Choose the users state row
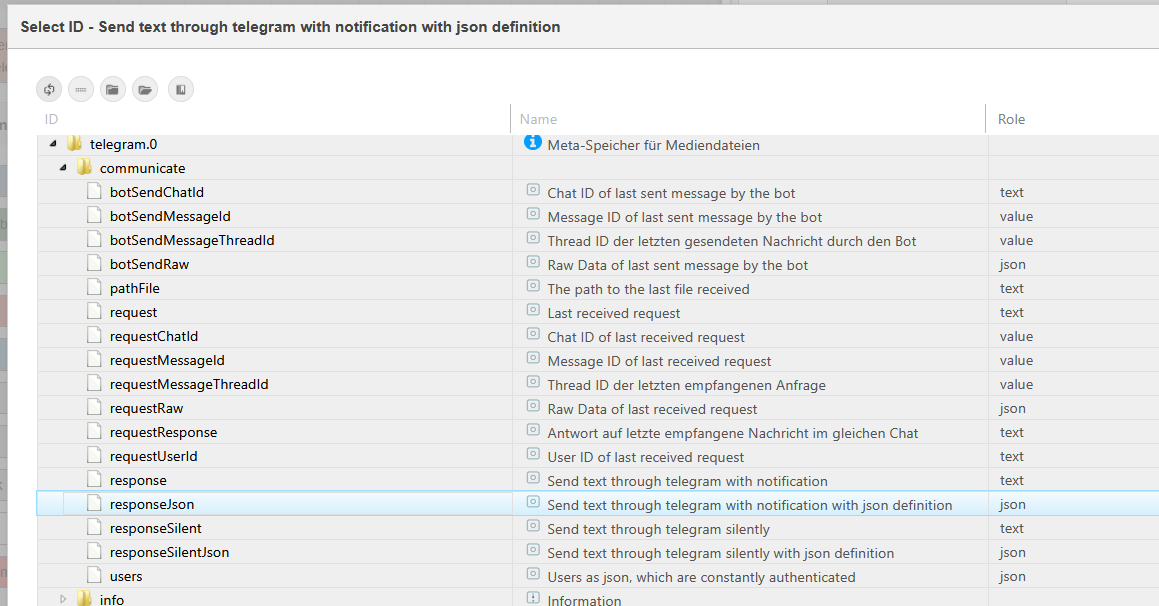Viewport: 1159px width, 606px height. pos(126,576)
